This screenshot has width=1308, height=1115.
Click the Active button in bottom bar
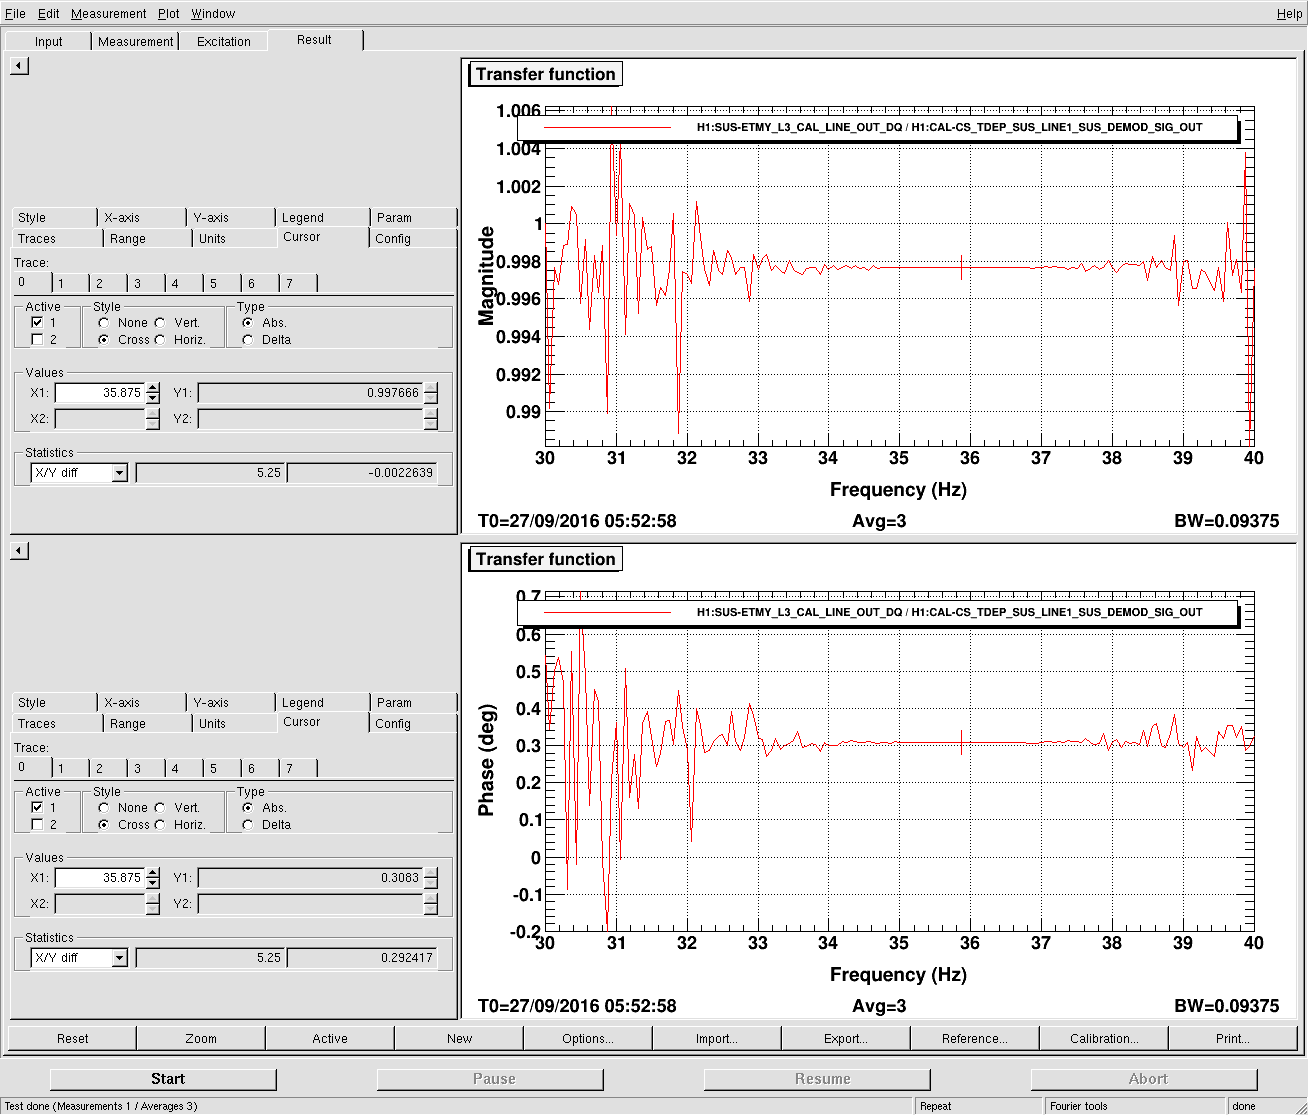click(330, 1039)
